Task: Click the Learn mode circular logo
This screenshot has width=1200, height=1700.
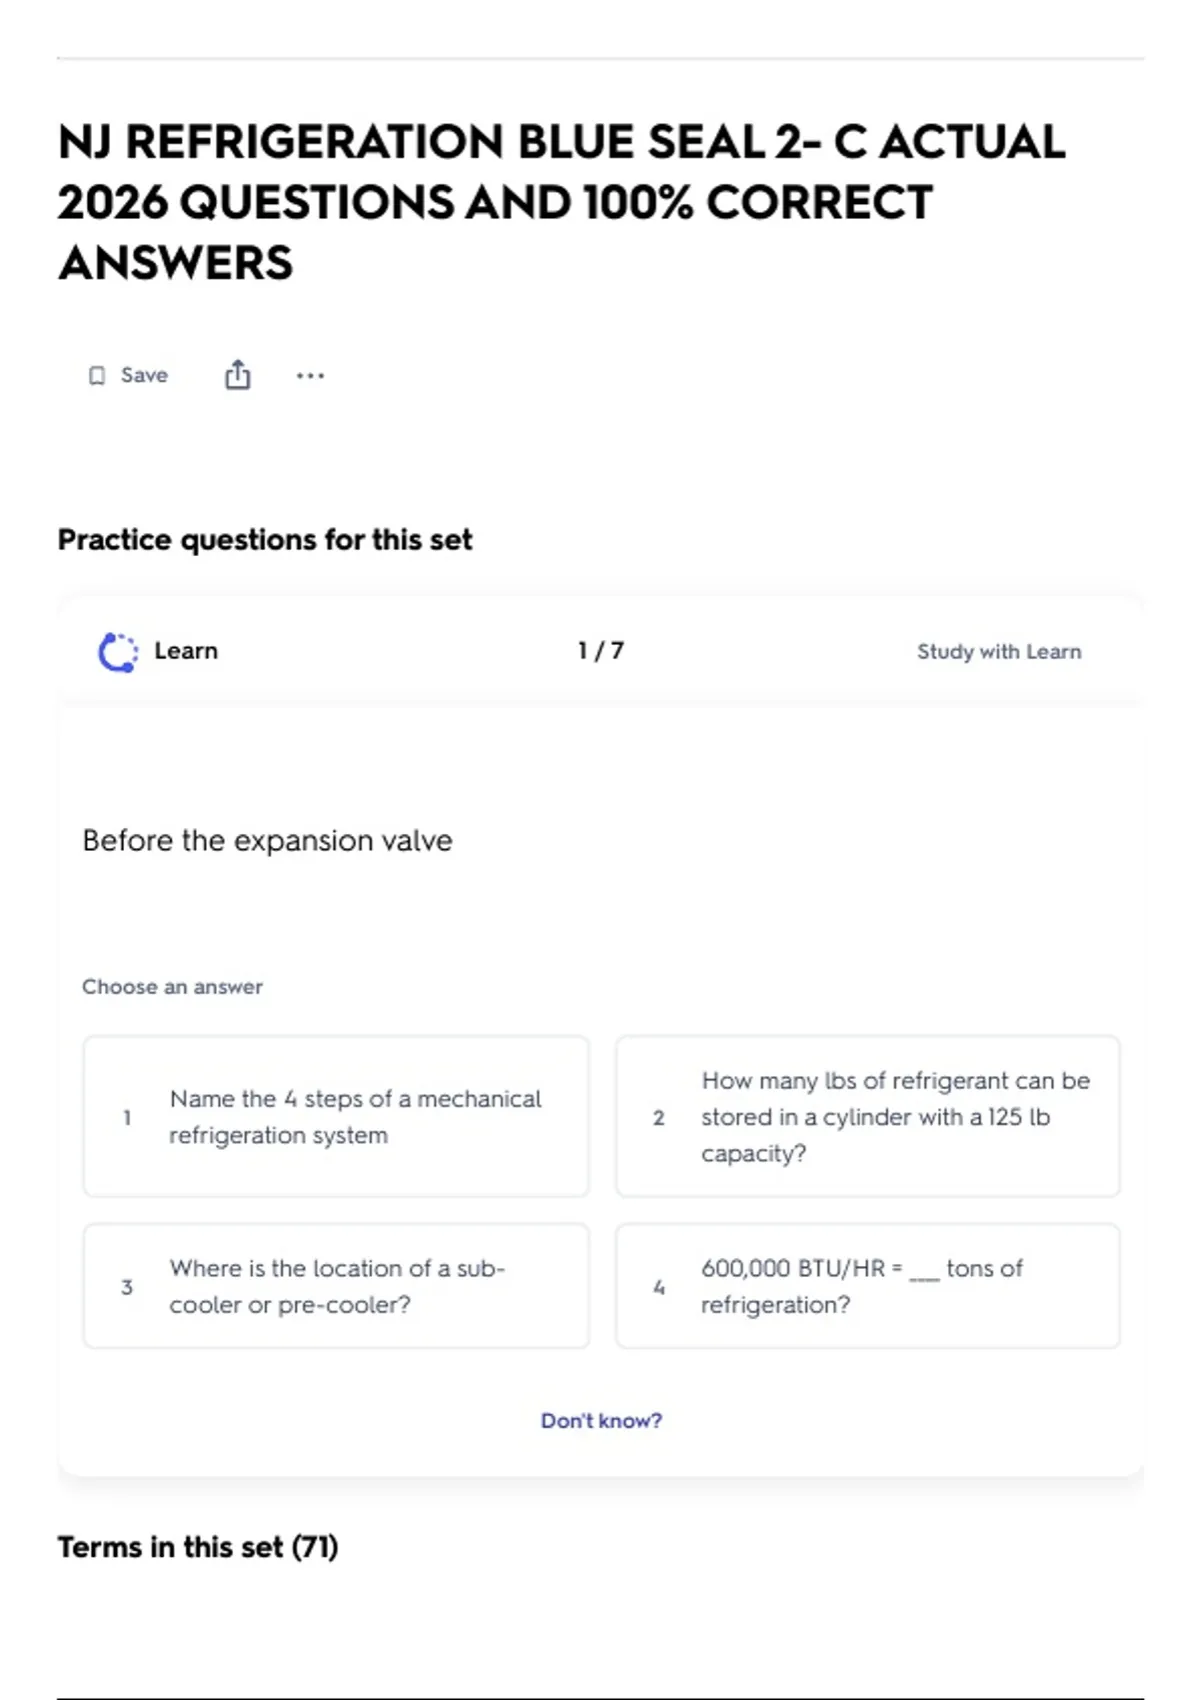Action: point(118,652)
